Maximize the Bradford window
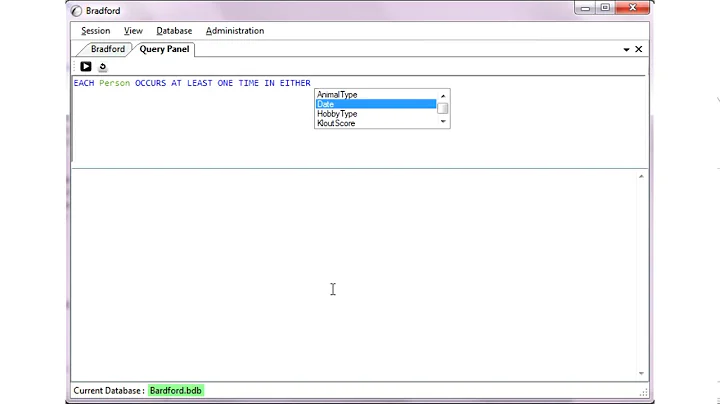This screenshot has width=720, height=404. [x=605, y=8]
